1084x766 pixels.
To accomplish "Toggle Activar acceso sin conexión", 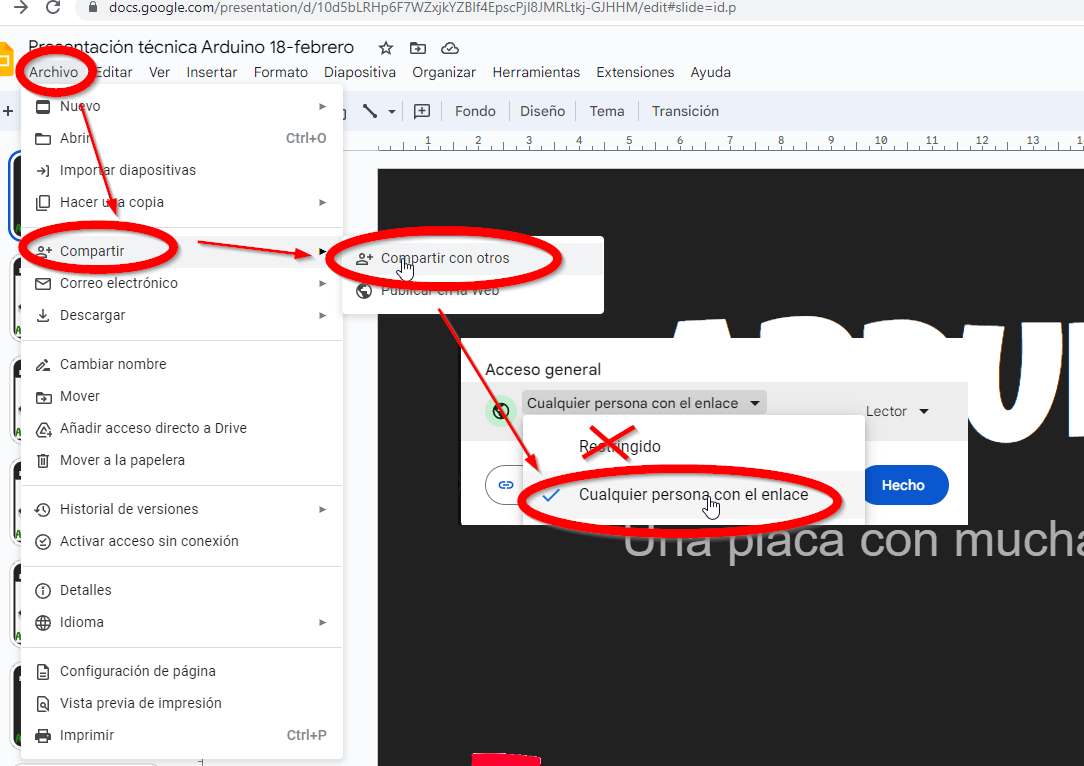I will [x=181, y=541].
